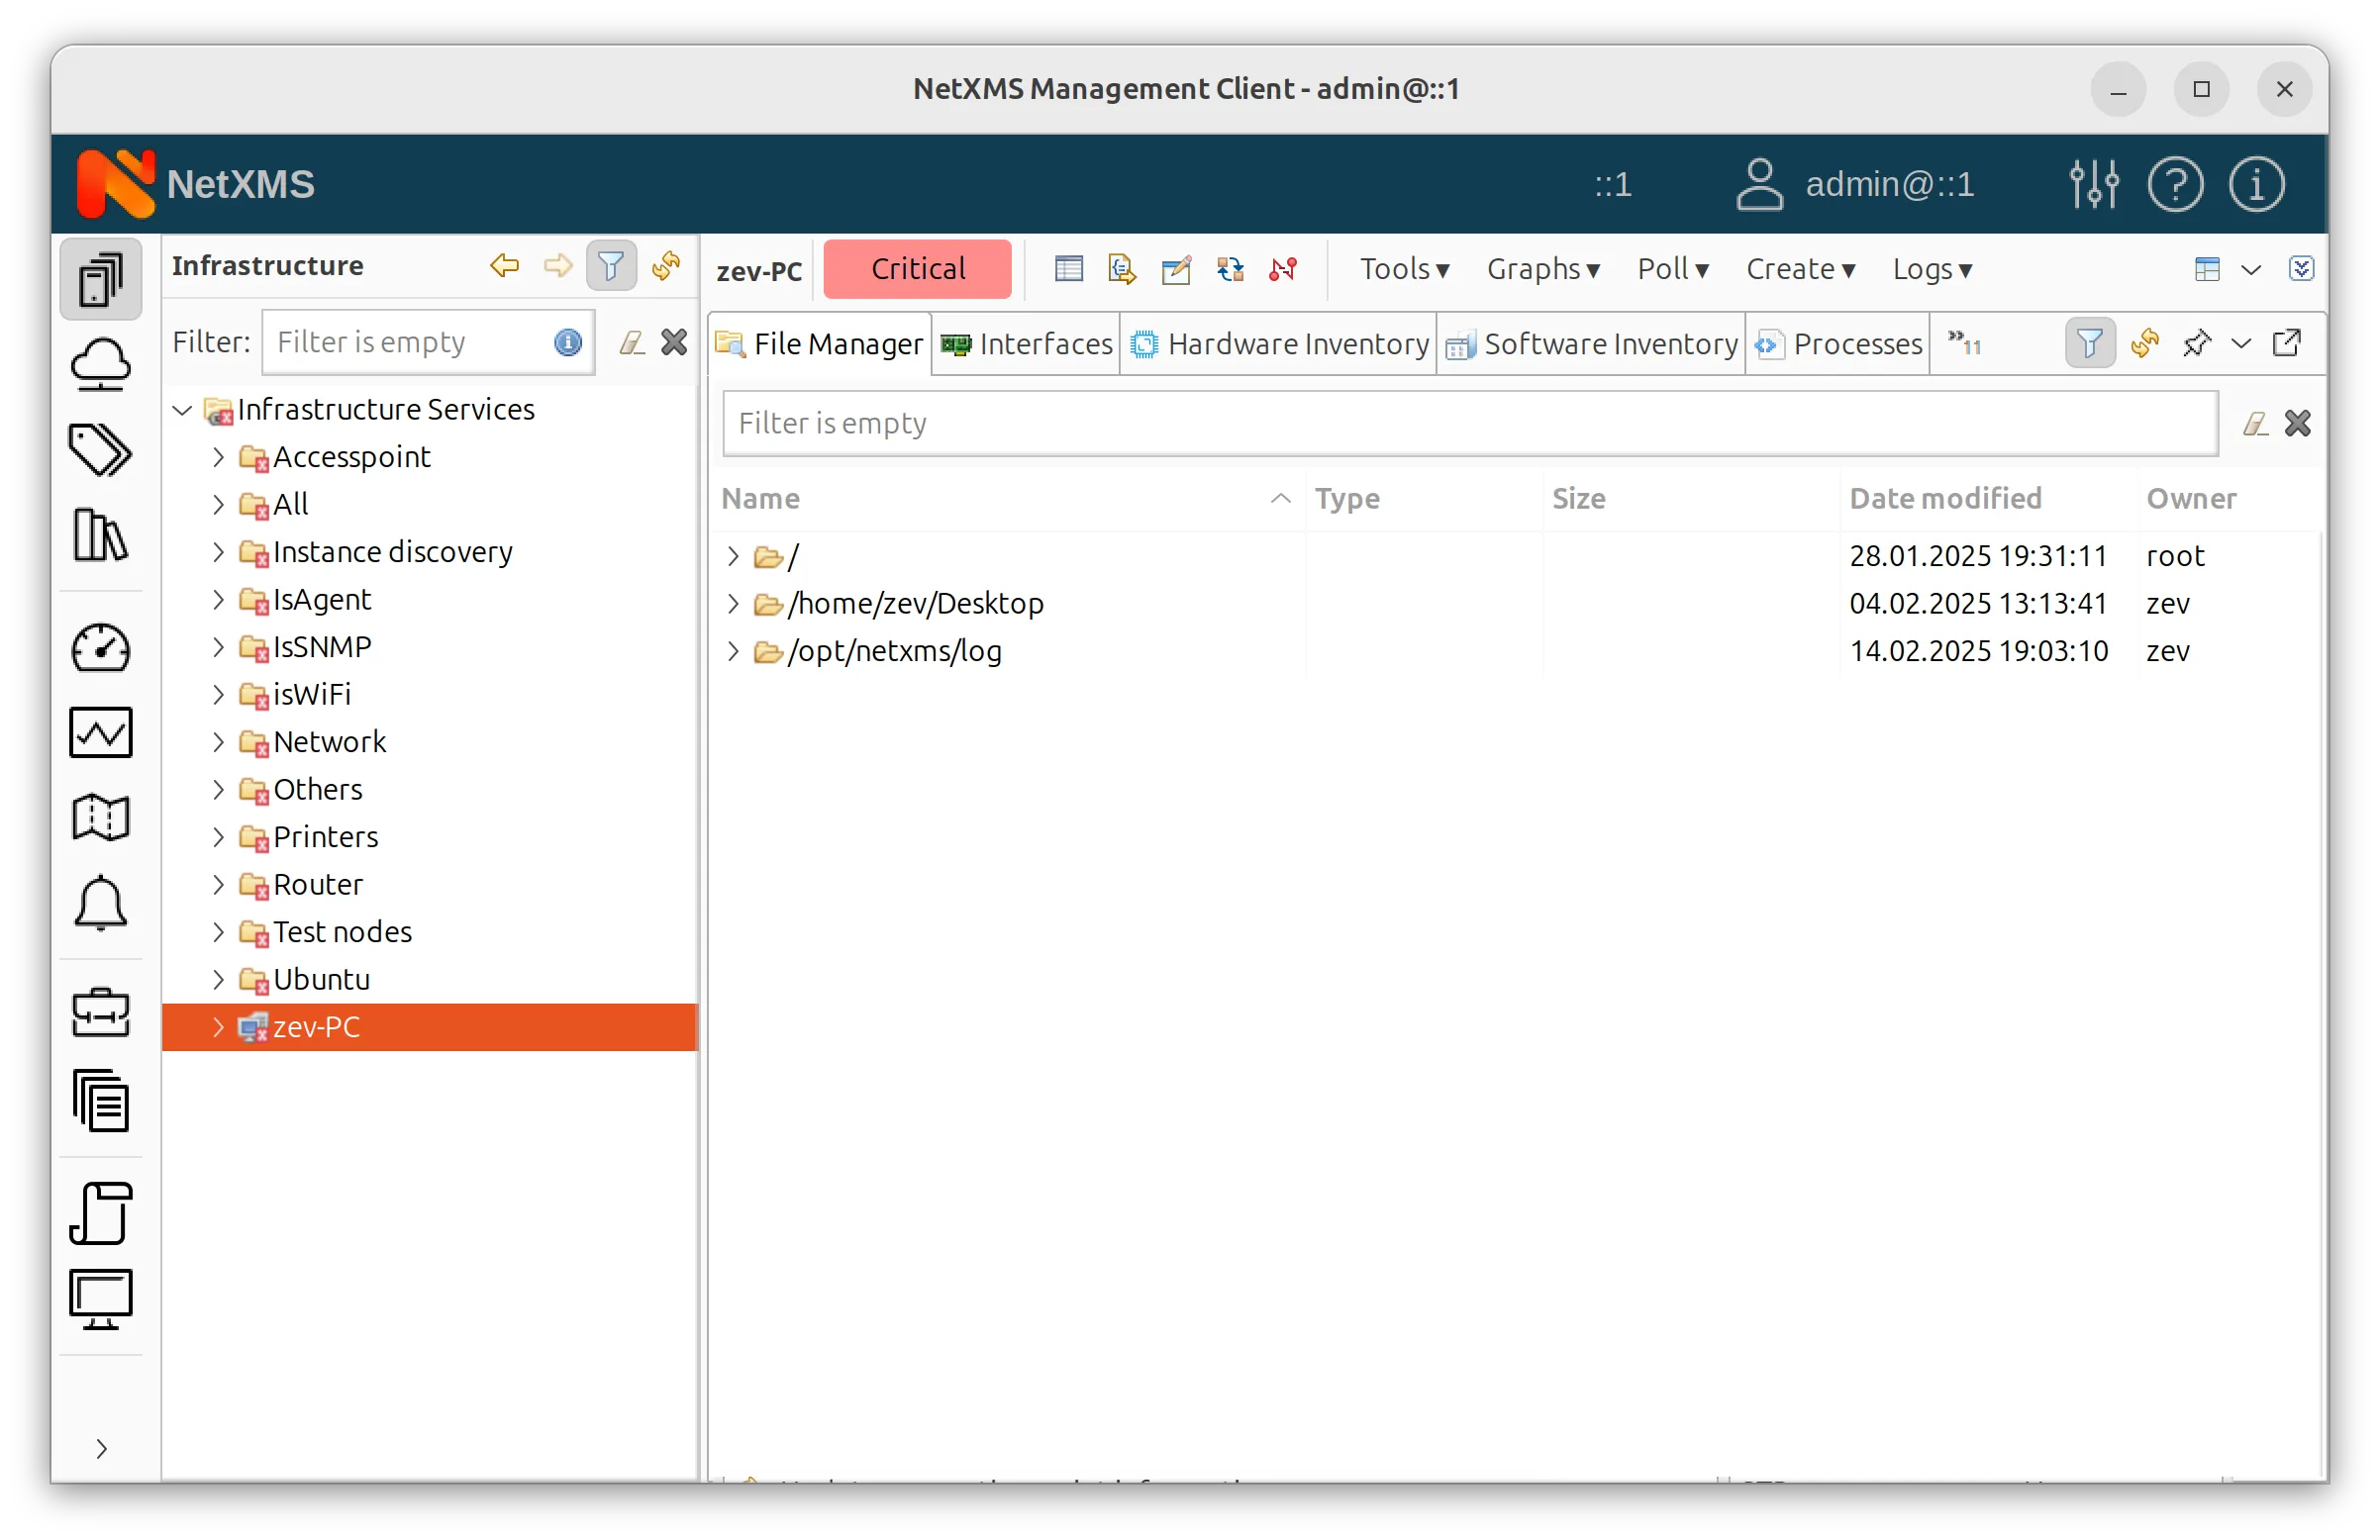Toggle the File Manager filter funnel
Screen dimensions: 2380x1540
pos(2089,343)
